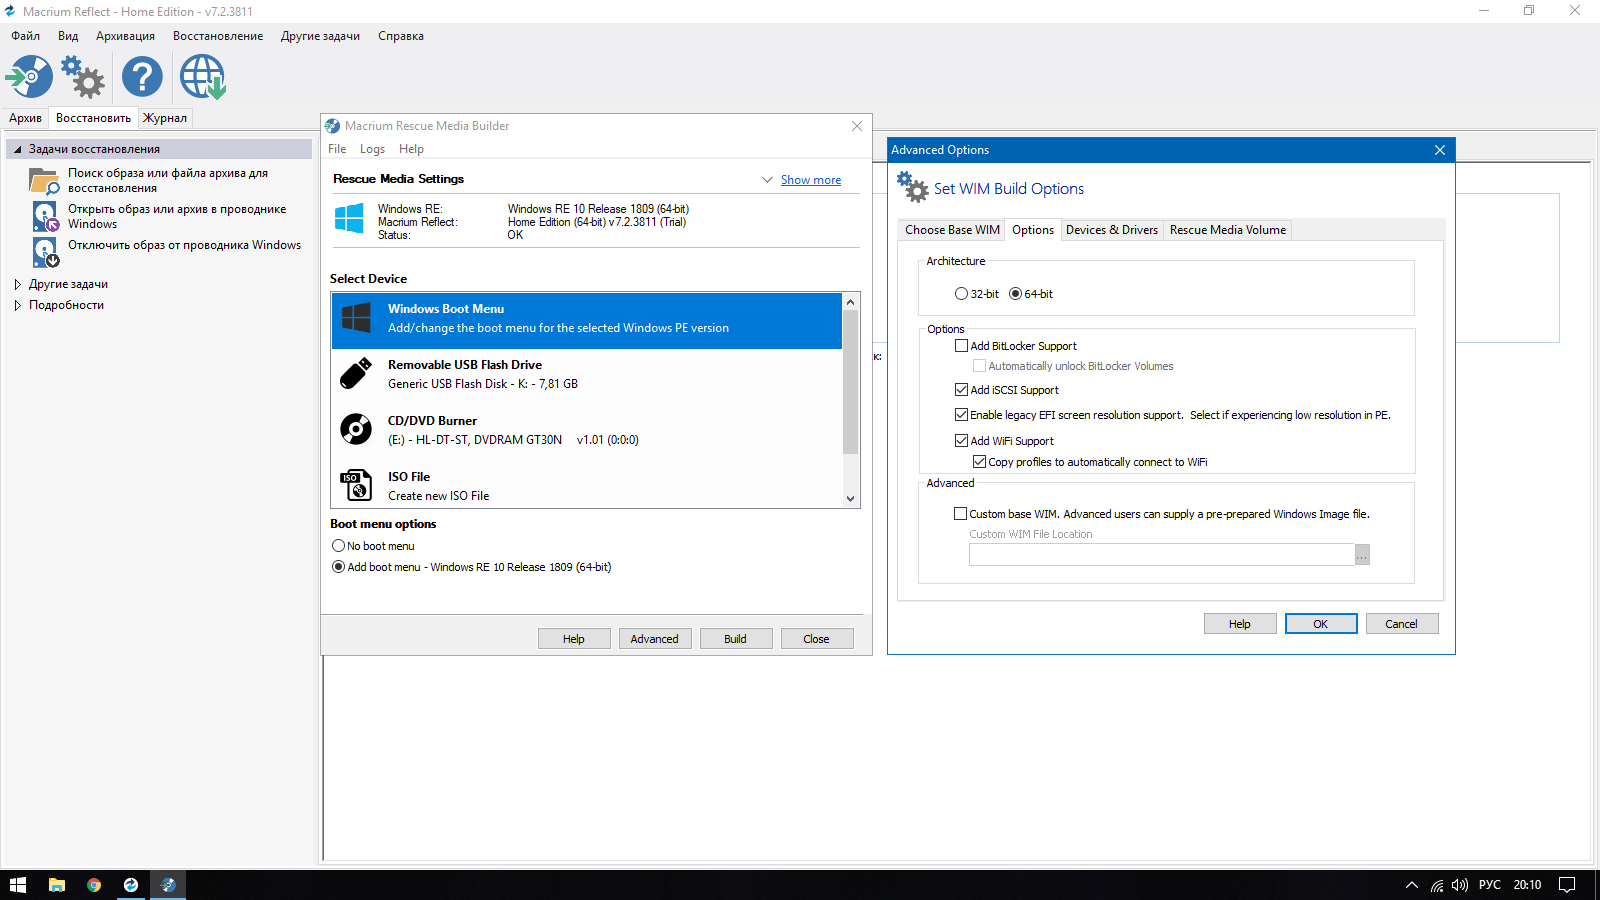
Task: Select the Removable USB Flash Drive icon
Action: pyautogui.click(x=356, y=374)
